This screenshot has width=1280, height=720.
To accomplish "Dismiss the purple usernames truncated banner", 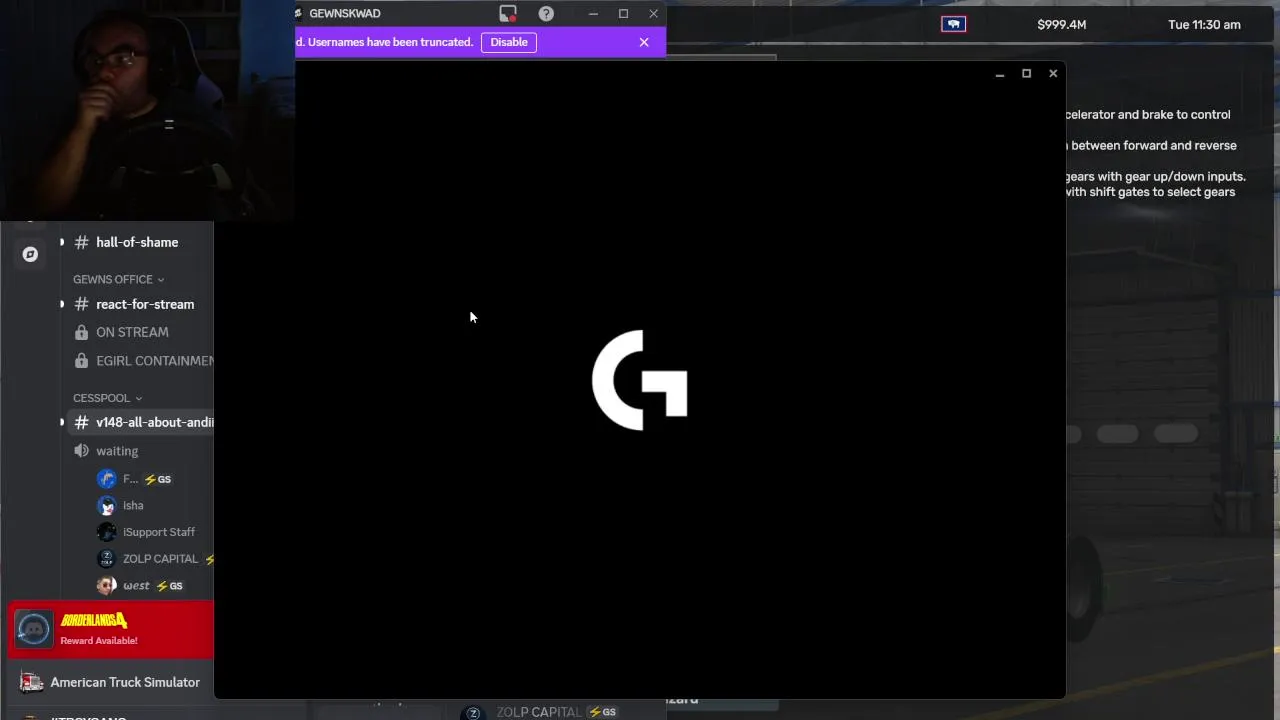I will click(644, 42).
